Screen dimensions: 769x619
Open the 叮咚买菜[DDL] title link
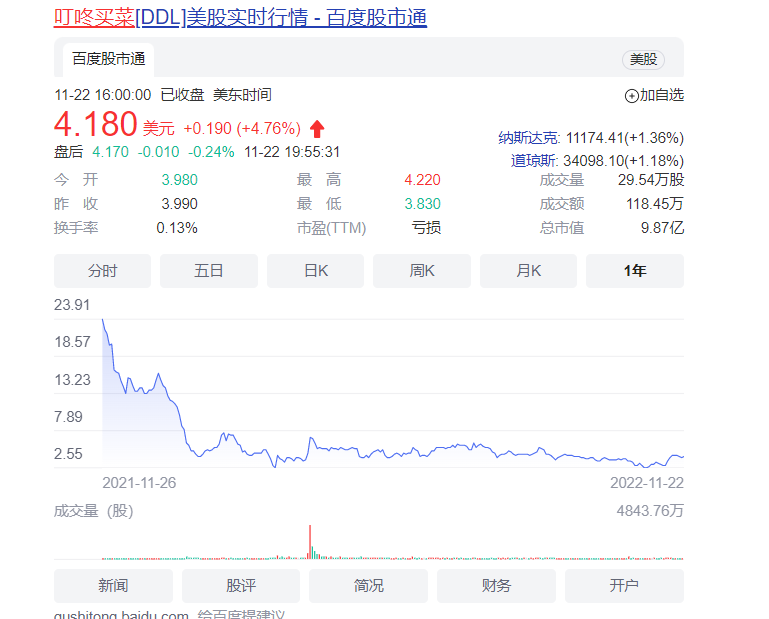coord(240,18)
